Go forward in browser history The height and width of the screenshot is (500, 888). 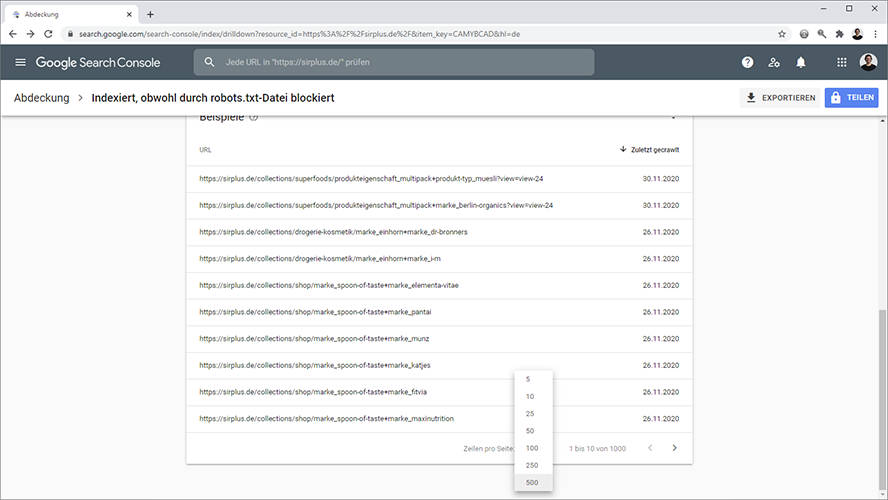point(31,34)
